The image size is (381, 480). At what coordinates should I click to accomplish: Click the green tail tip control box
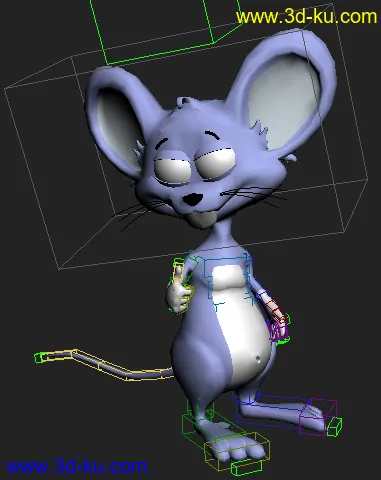(39, 357)
